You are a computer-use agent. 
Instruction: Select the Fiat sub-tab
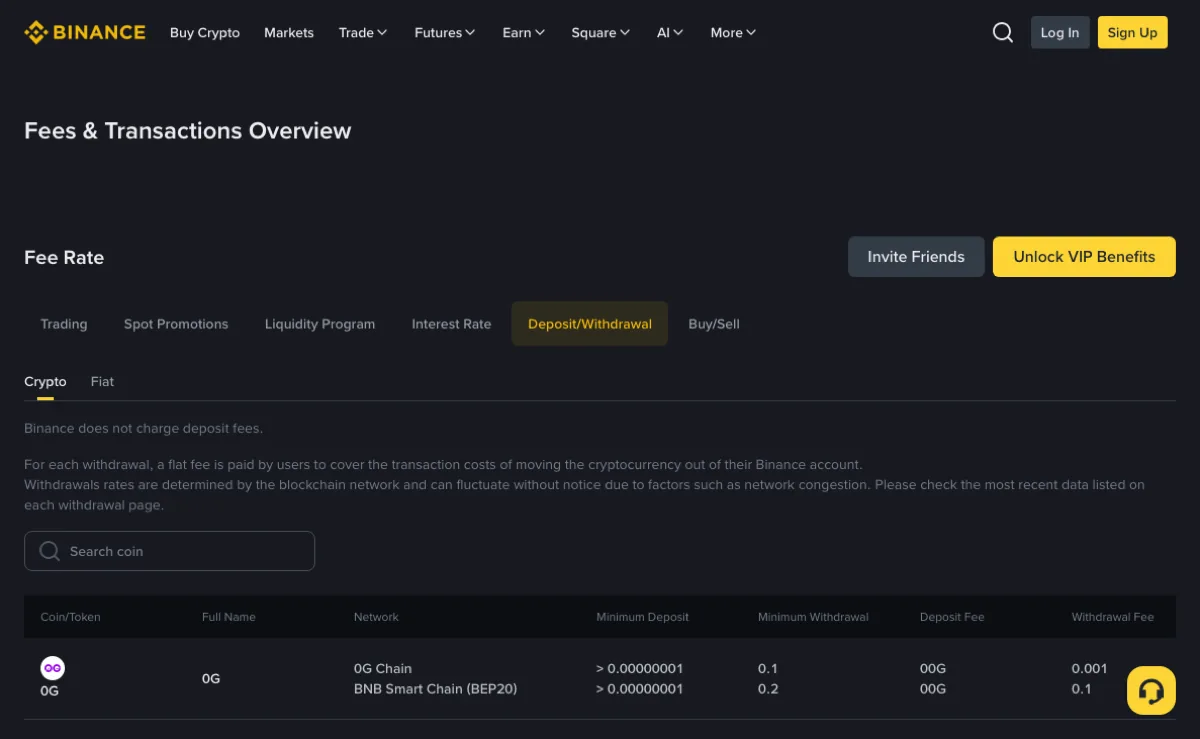coord(102,382)
